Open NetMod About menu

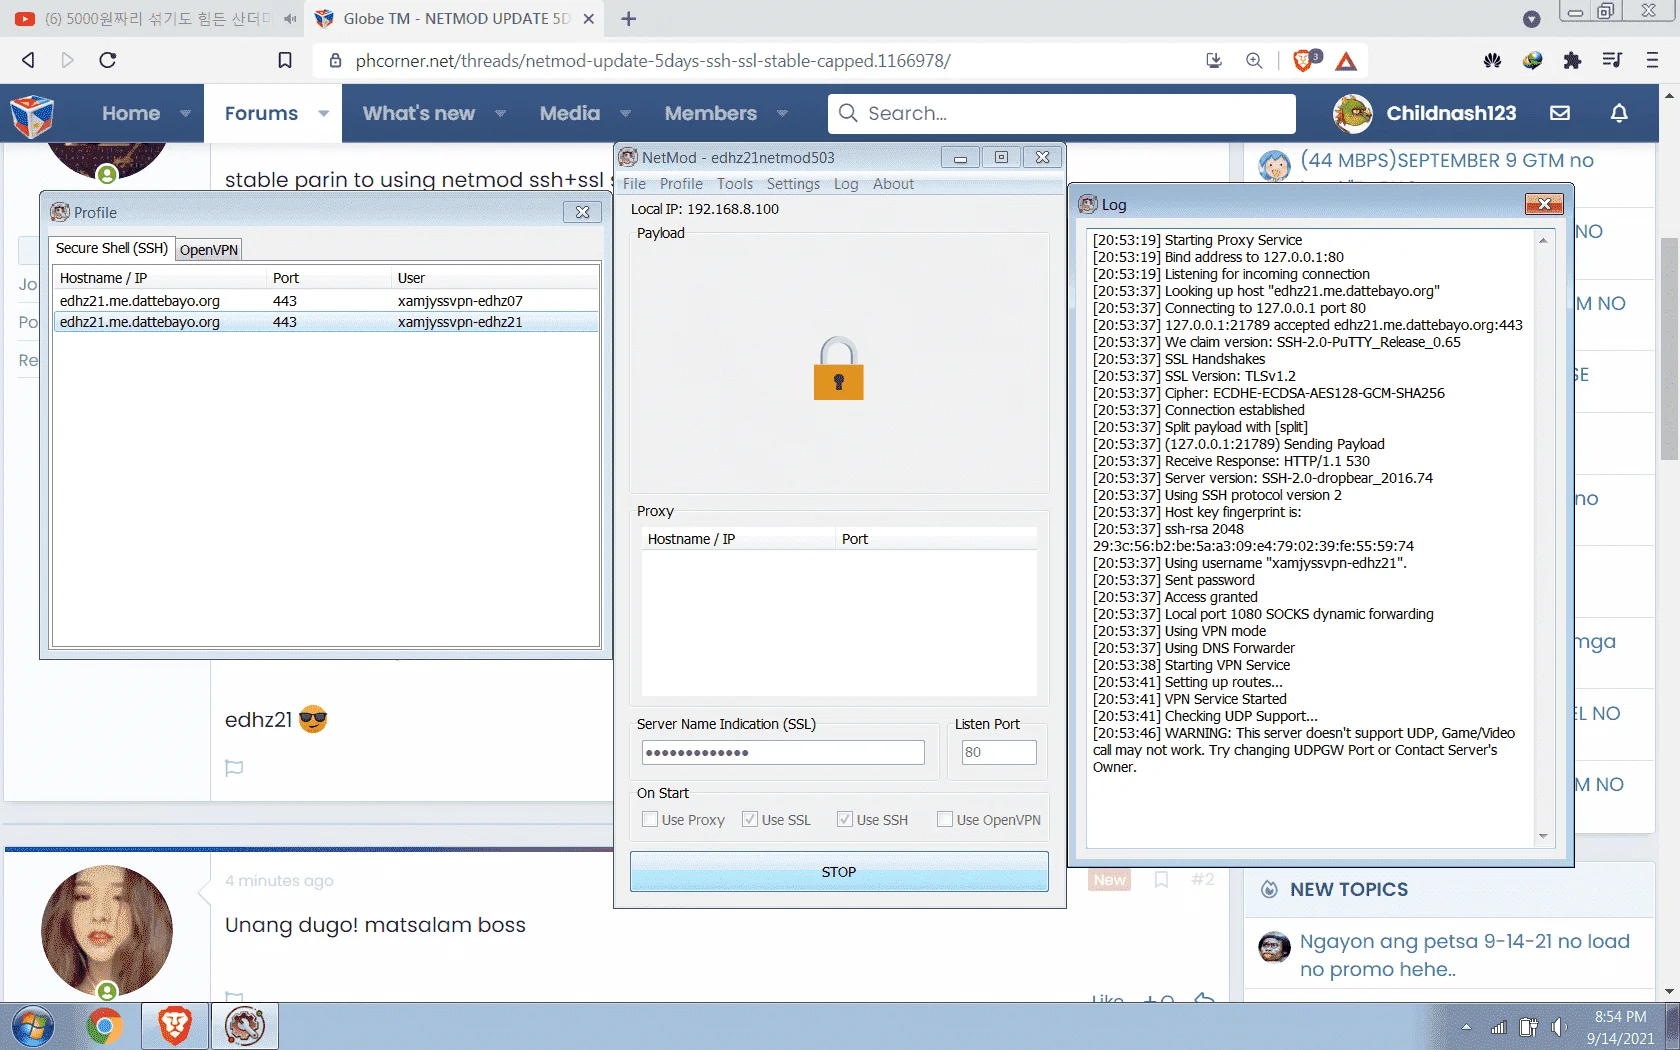point(893,184)
